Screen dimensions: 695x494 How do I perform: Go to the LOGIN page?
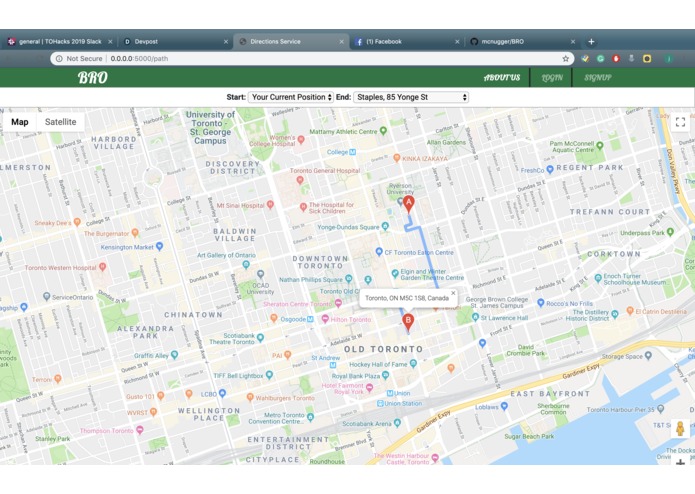(x=552, y=78)
